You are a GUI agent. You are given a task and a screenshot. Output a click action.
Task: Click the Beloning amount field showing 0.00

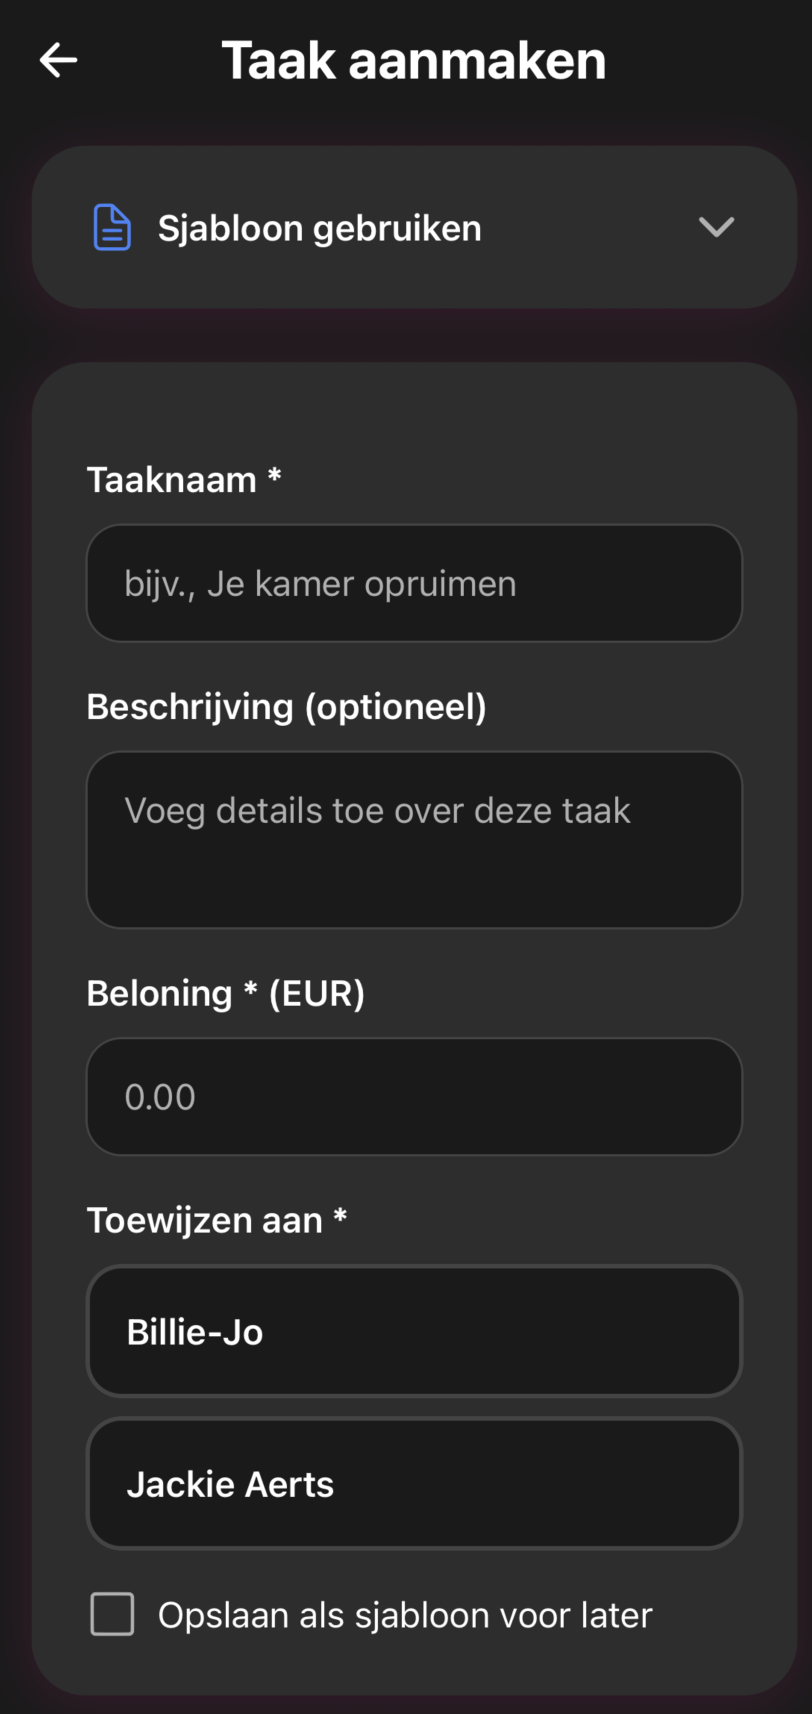tap(414, 1096)
